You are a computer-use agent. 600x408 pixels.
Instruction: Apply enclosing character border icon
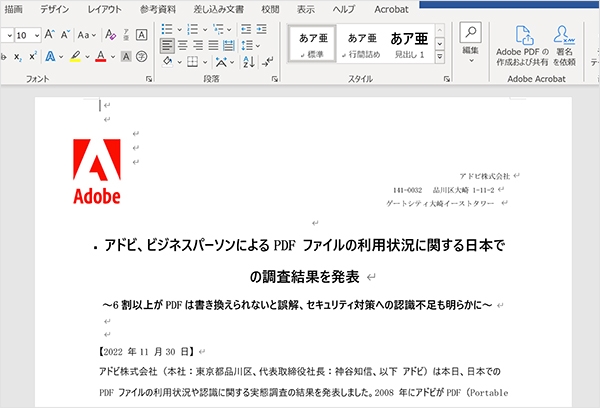pos(142,35)
